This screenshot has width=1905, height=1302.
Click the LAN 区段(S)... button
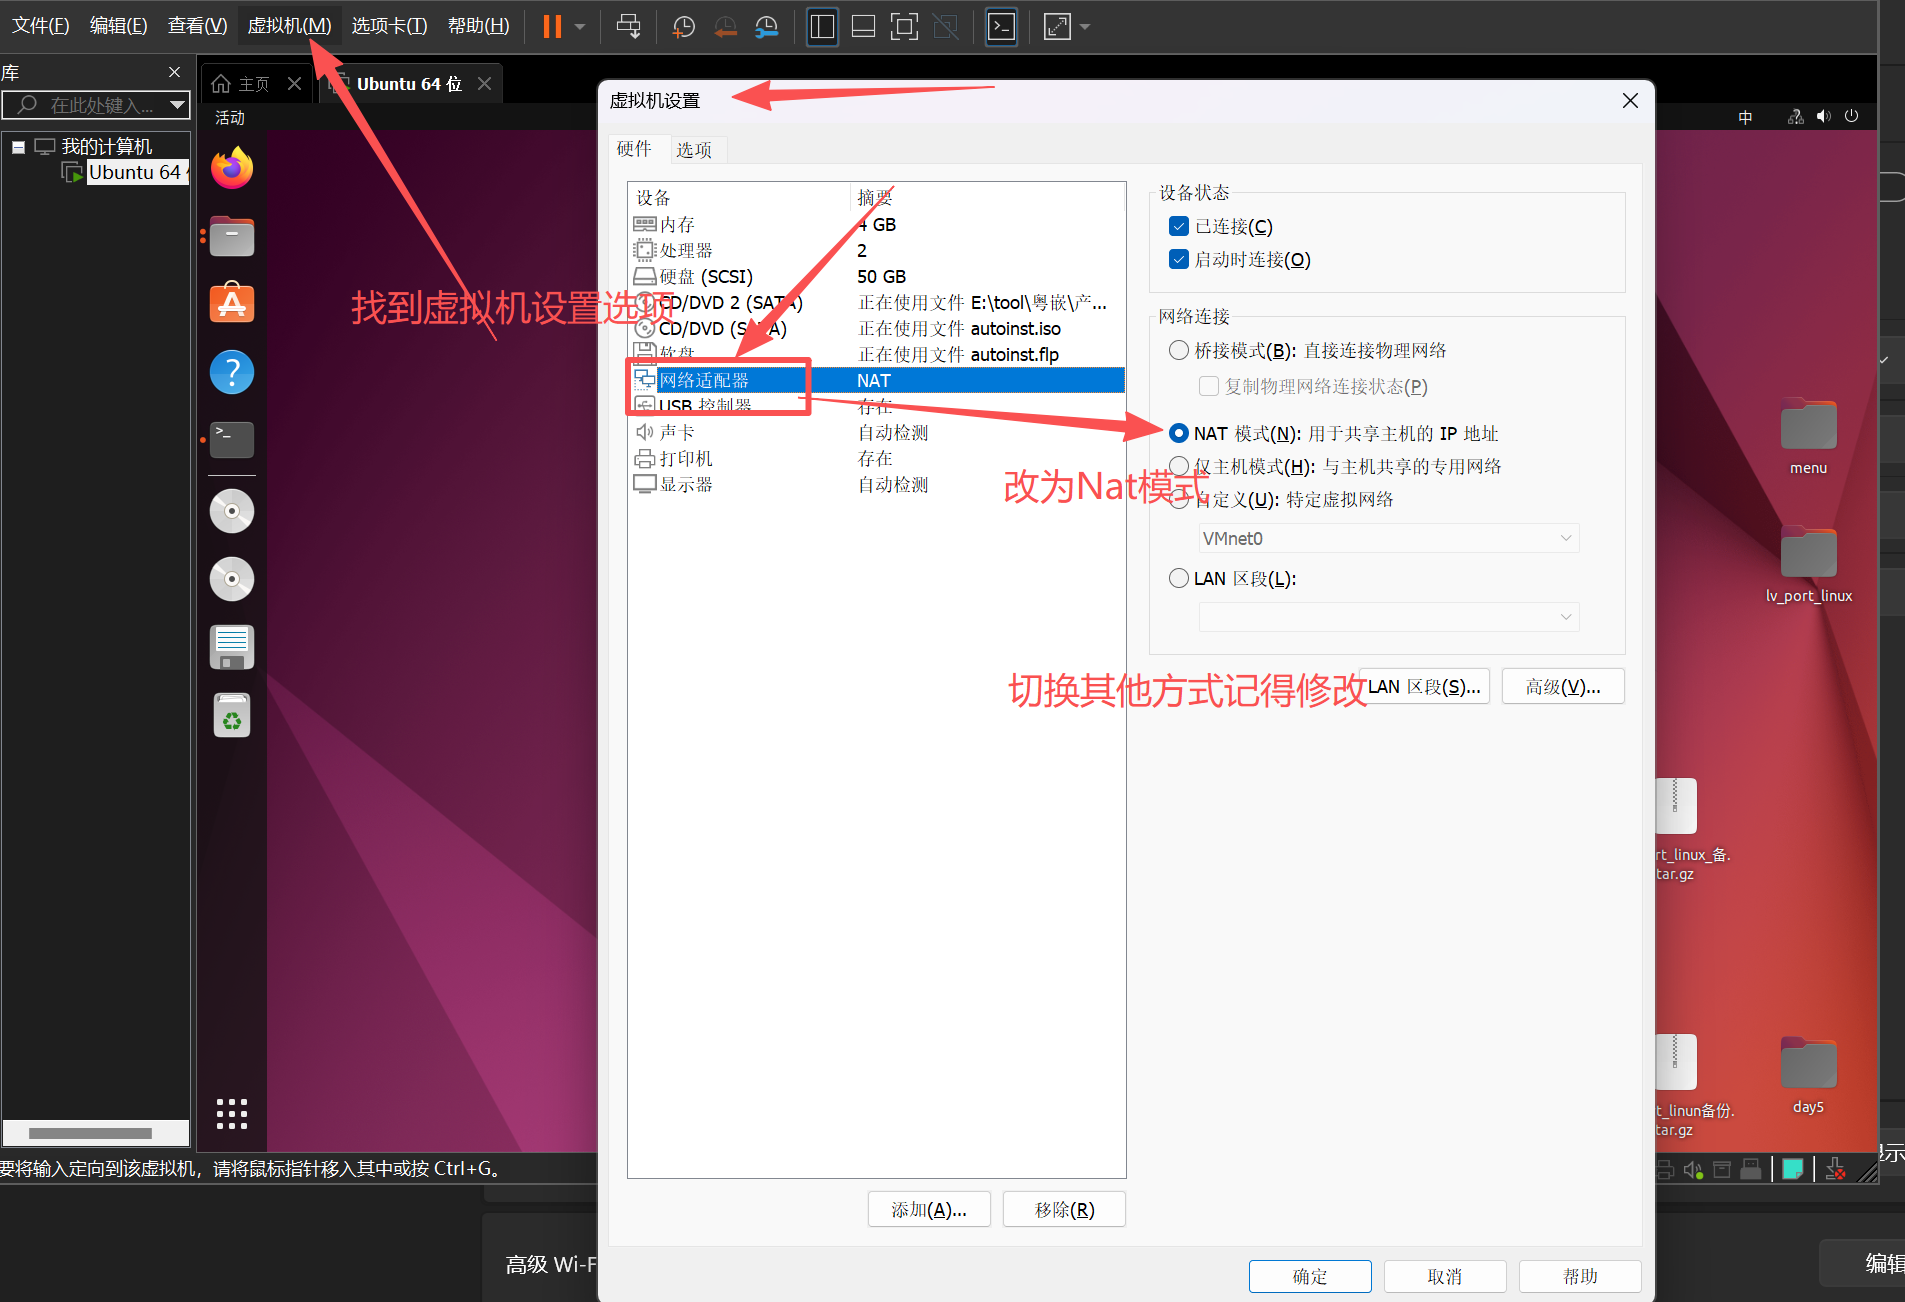click(x=1424, y=687)
